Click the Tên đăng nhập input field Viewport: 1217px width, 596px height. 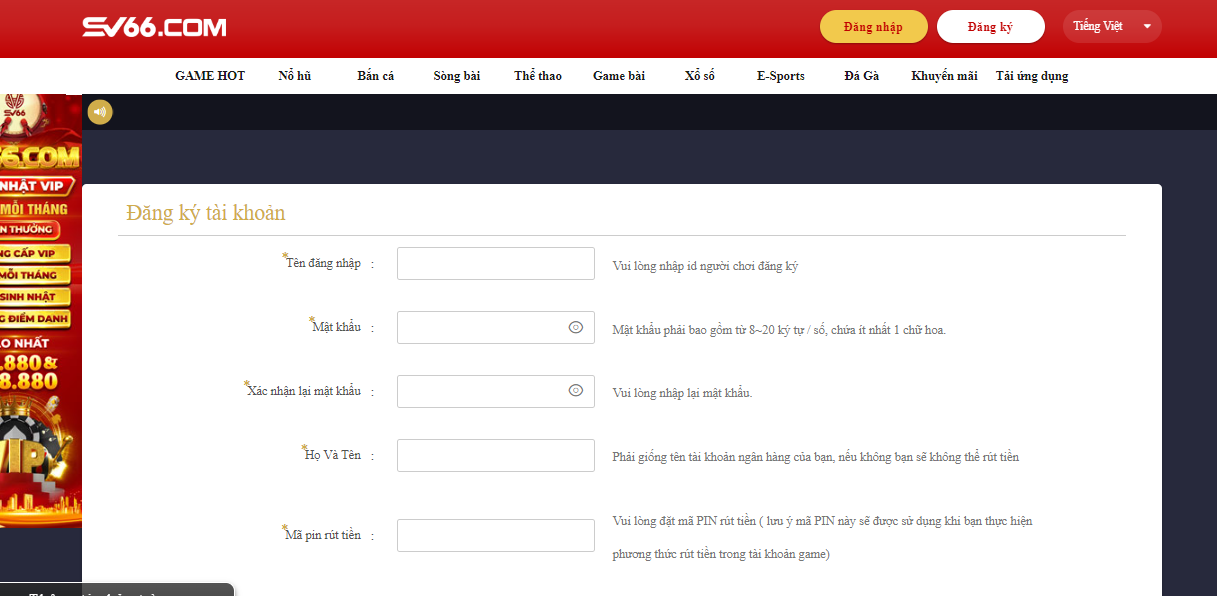[x=495, y=264]
